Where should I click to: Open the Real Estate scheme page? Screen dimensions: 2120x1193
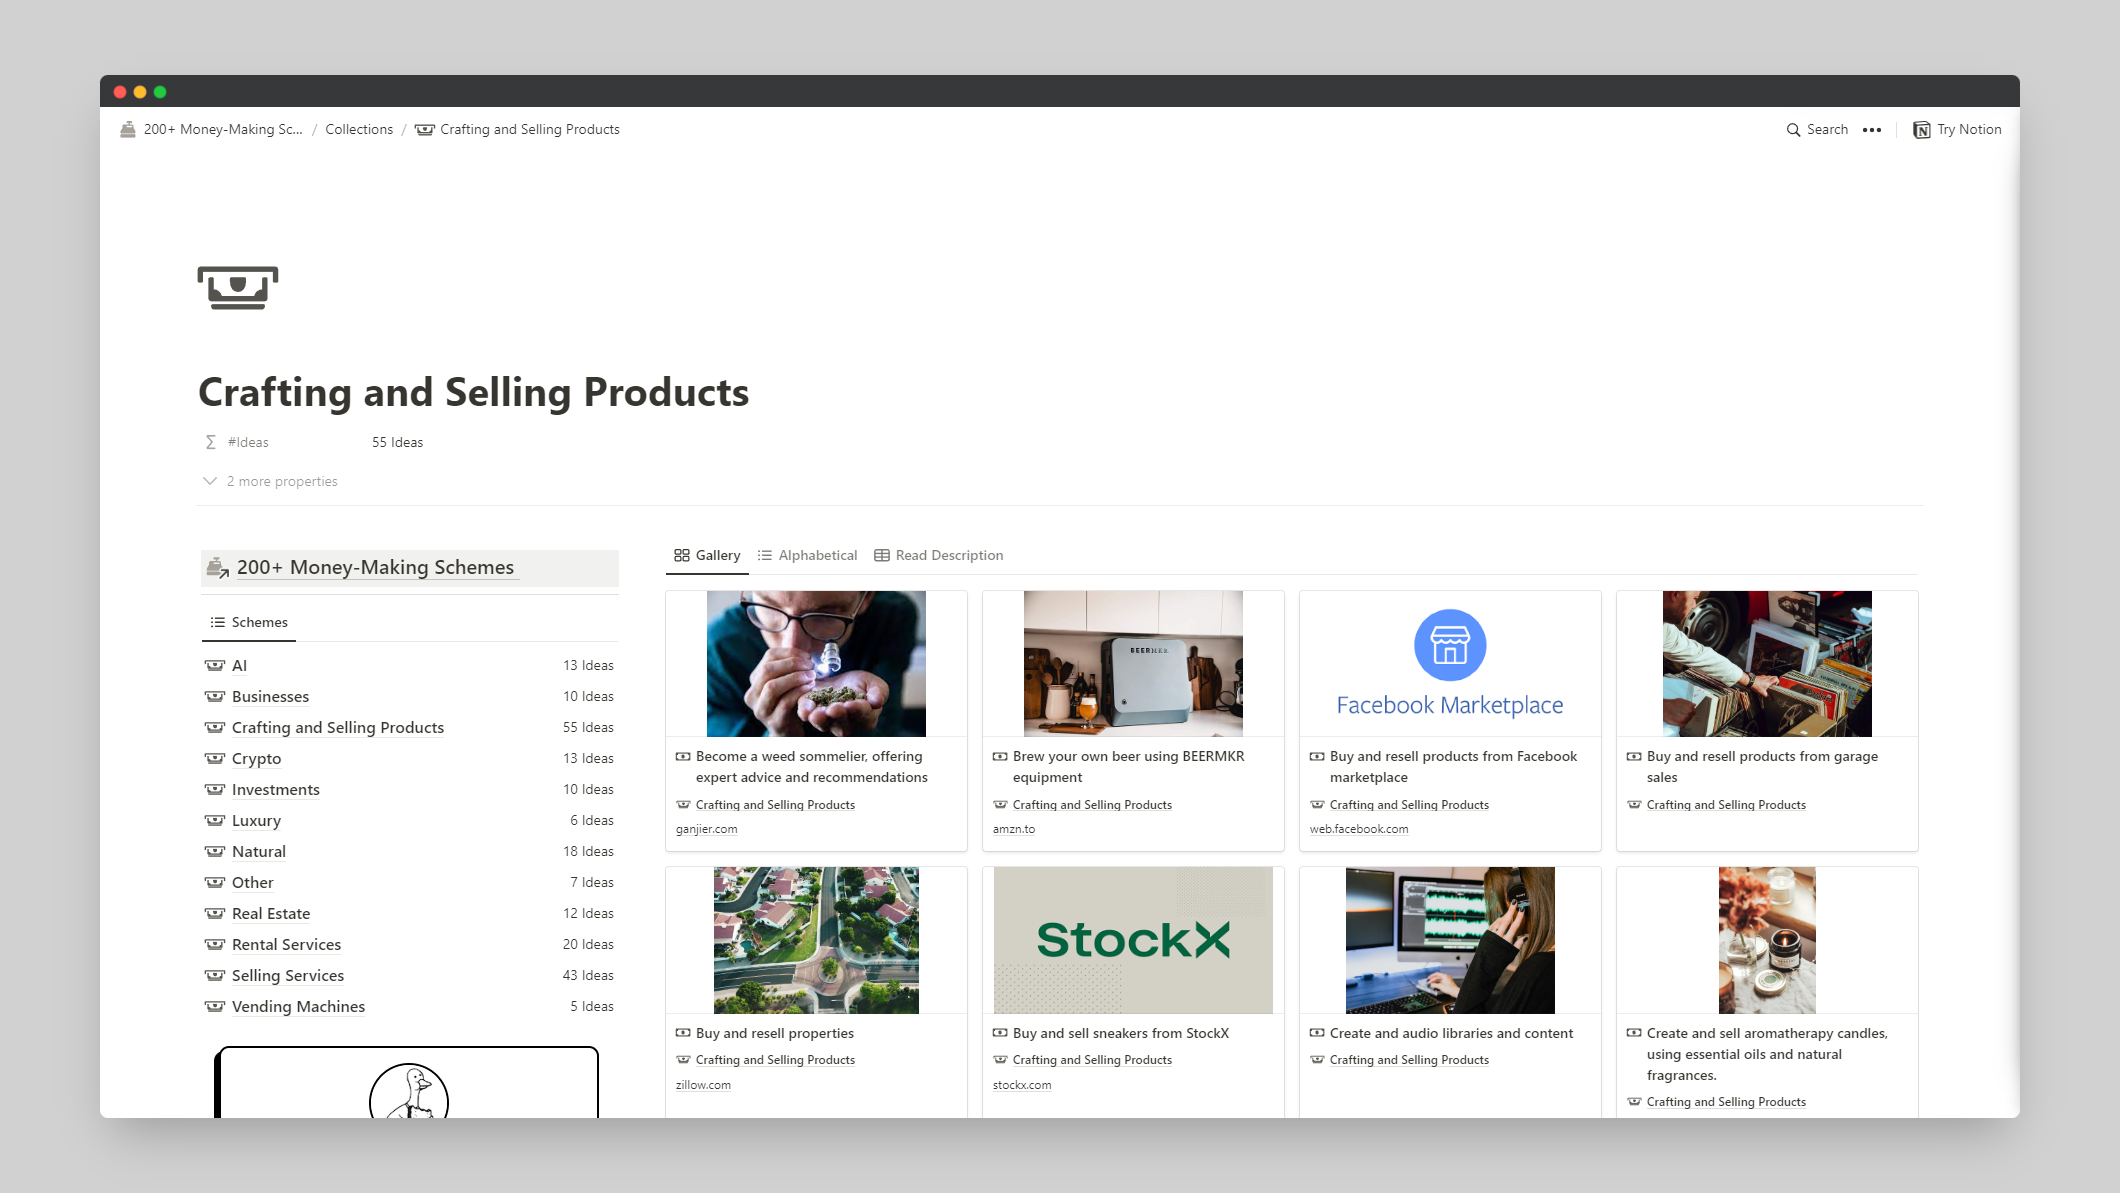pyautogui.click(x=271, y=913)
